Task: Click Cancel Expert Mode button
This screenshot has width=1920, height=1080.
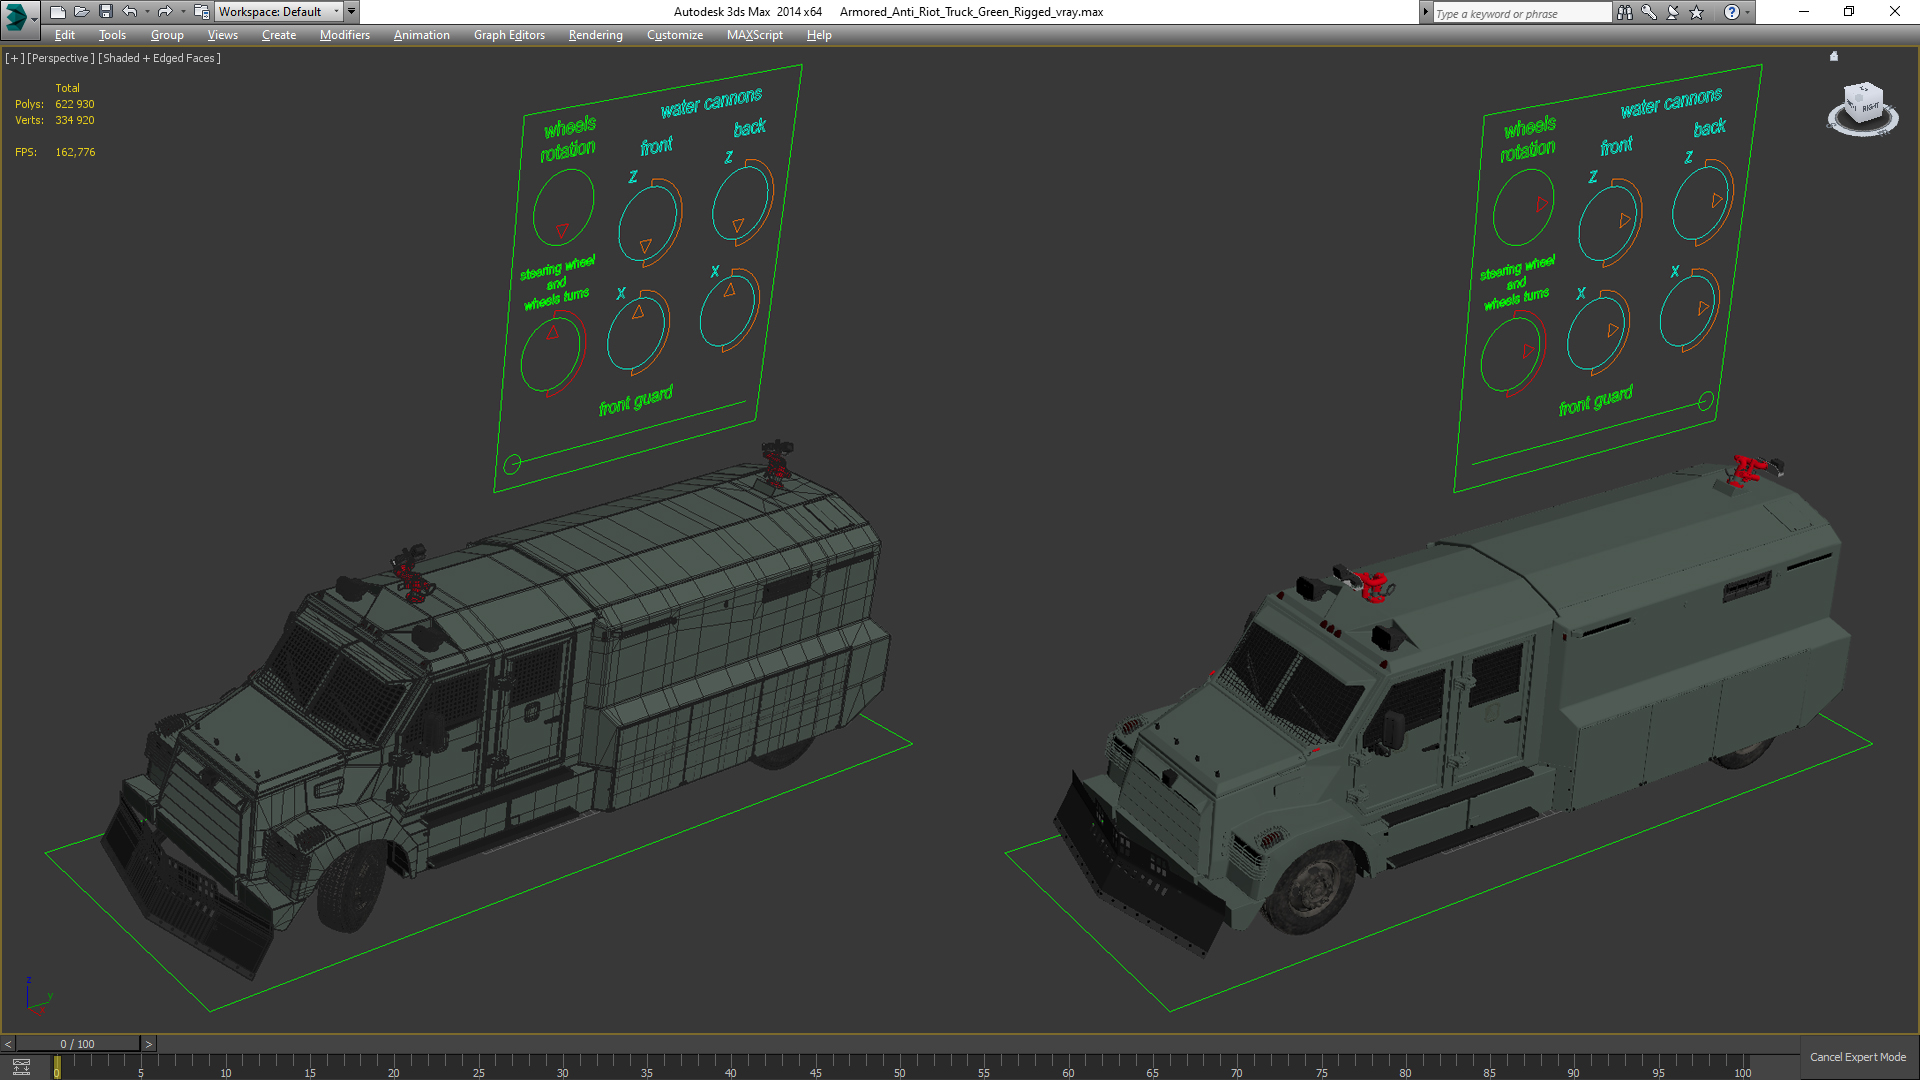Action: [x=1857, y=1057]
